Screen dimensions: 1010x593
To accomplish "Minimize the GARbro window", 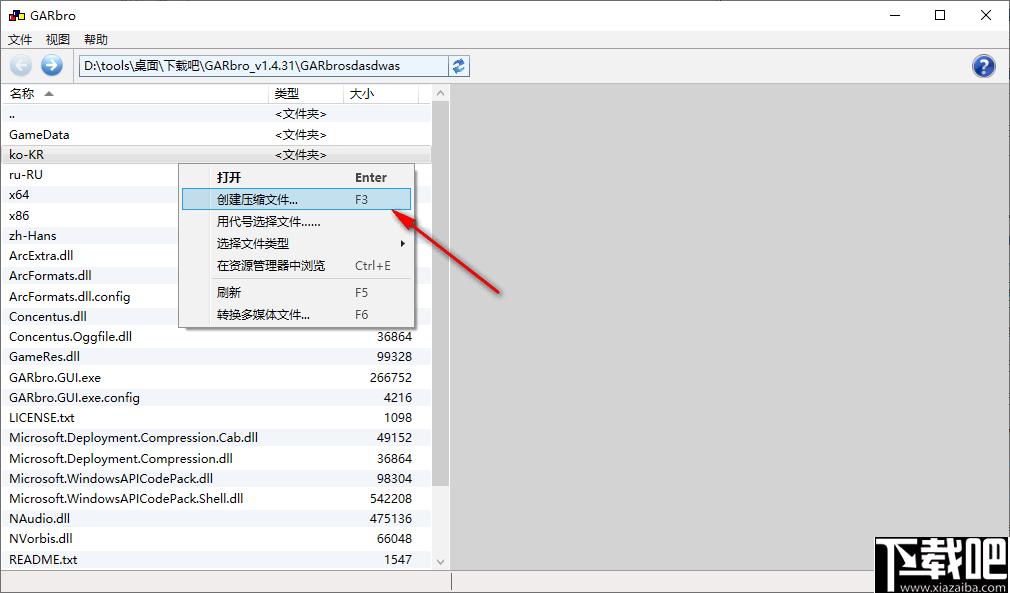I will pos(895,15).
